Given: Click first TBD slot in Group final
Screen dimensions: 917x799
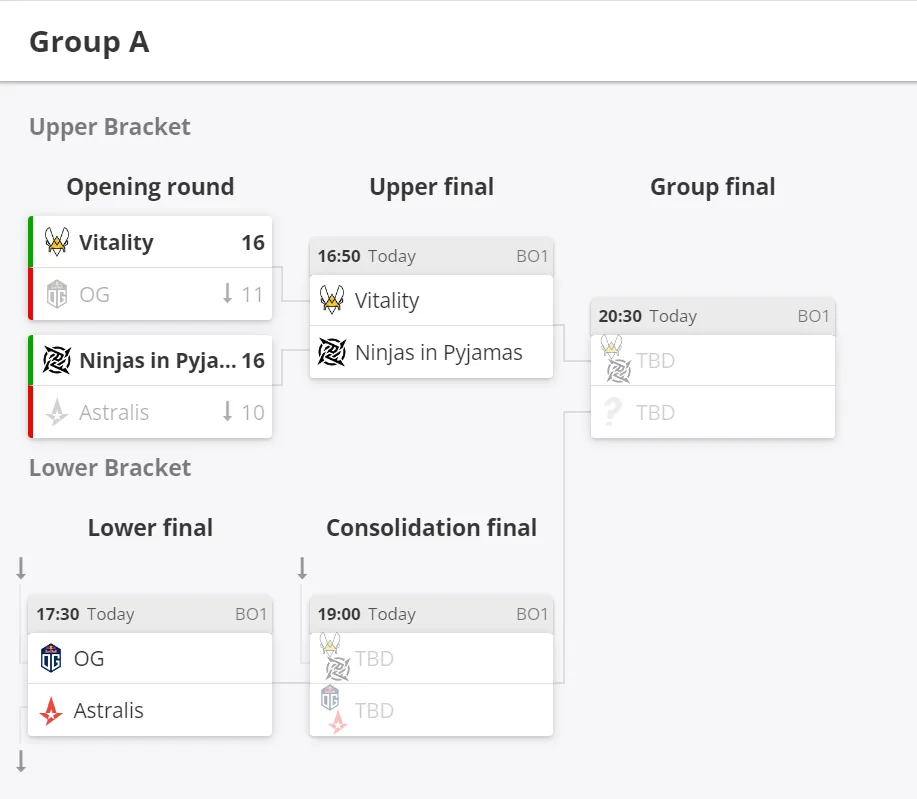Looking at the screenshot, I should tap(713, 360).
